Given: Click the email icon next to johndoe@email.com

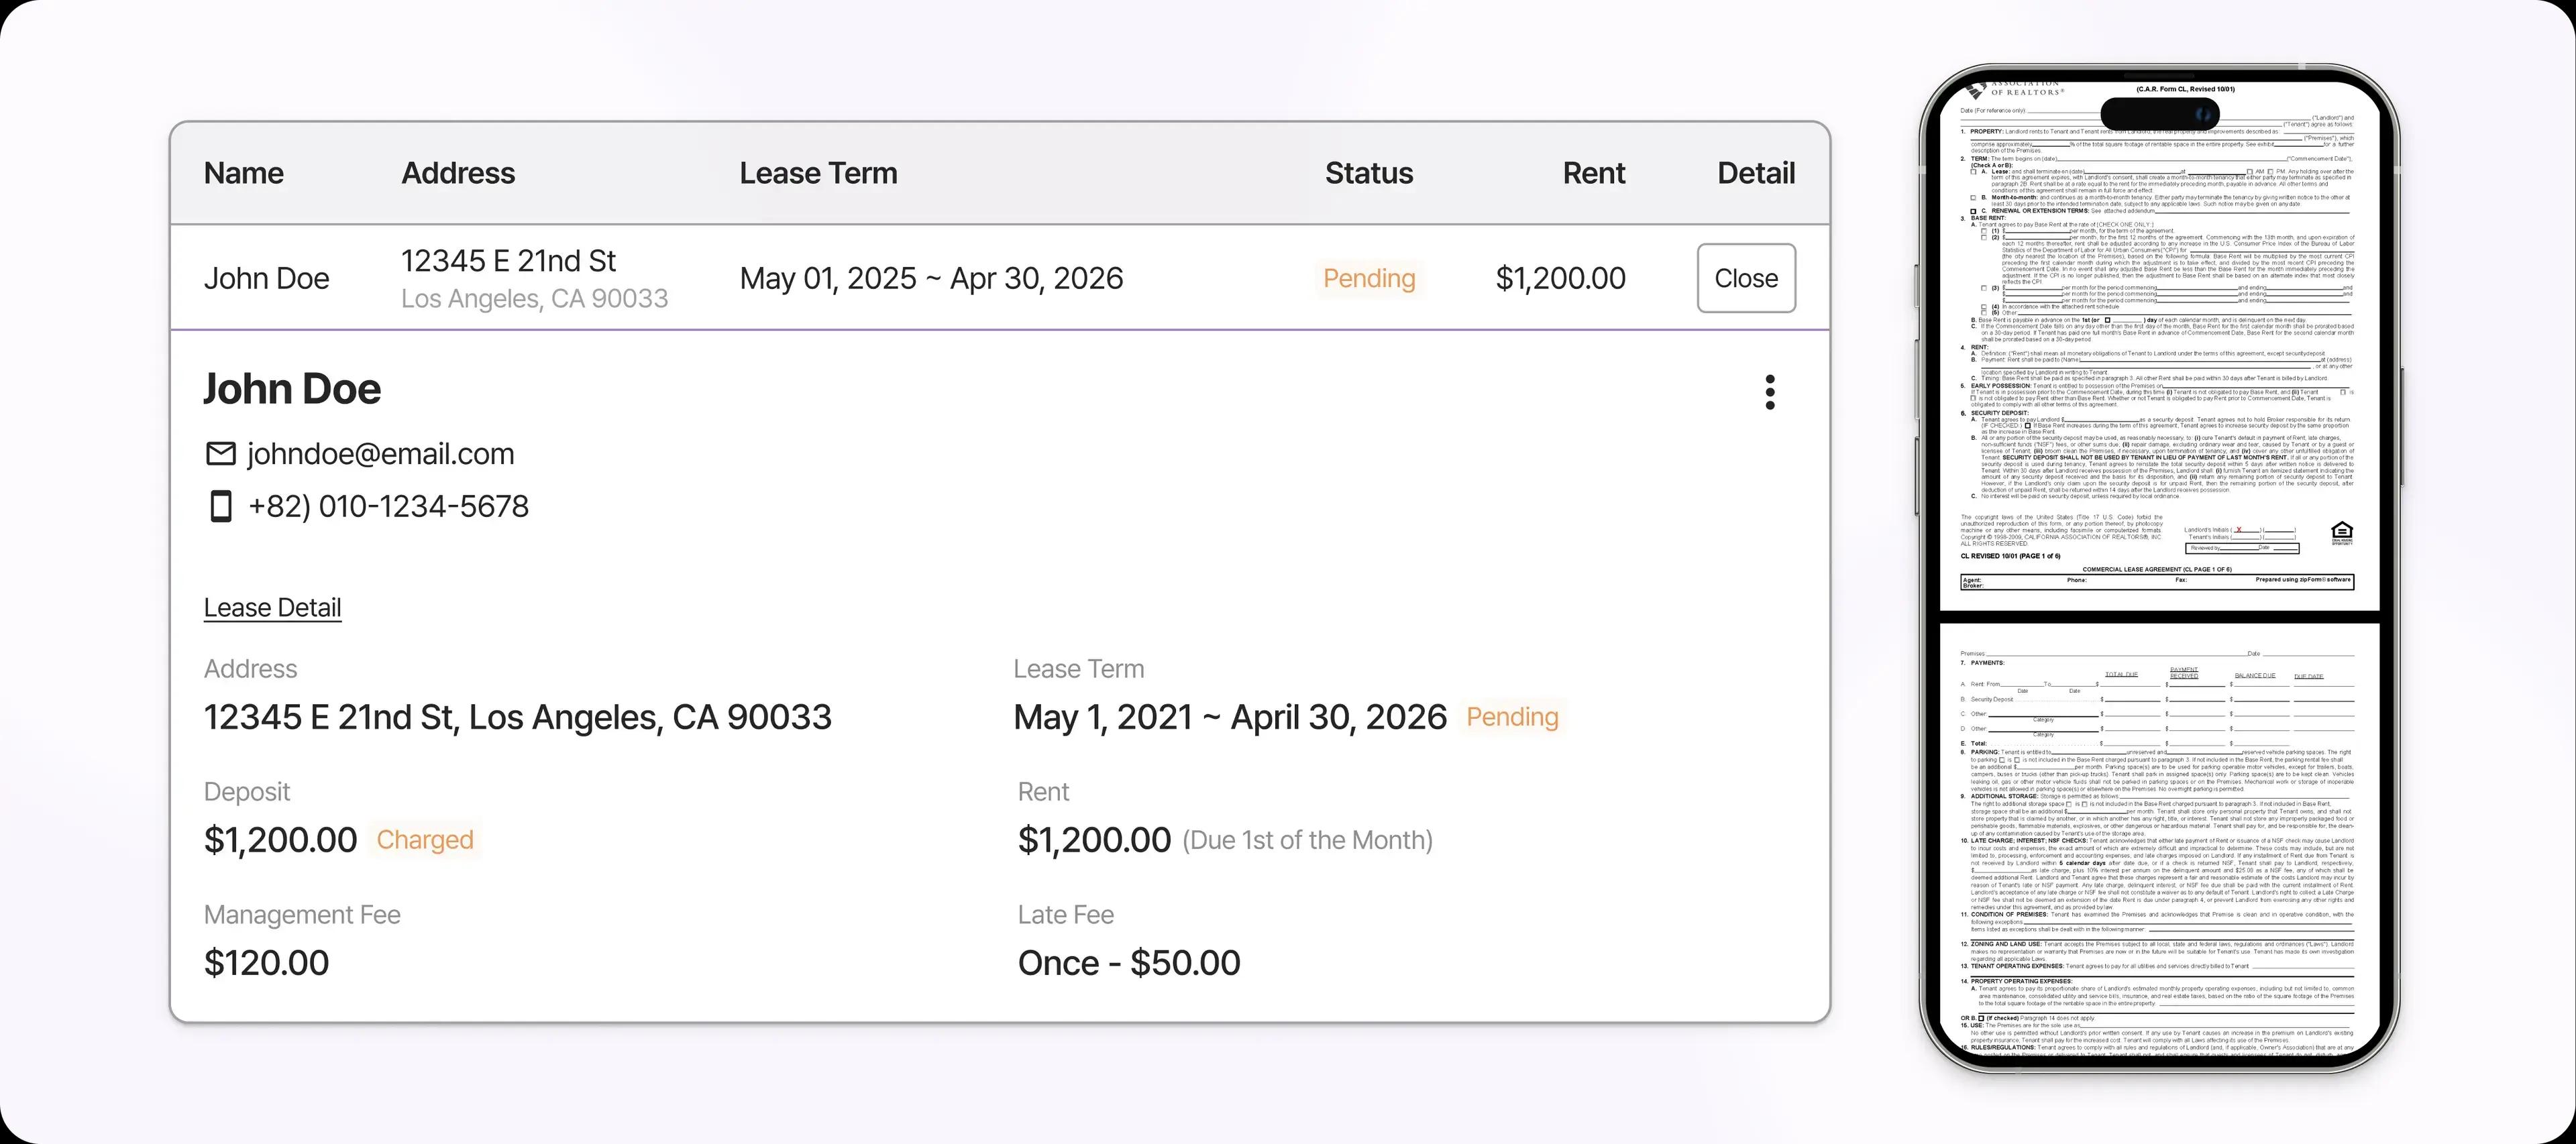Looking at the screenshot, I should click(220, 453).
